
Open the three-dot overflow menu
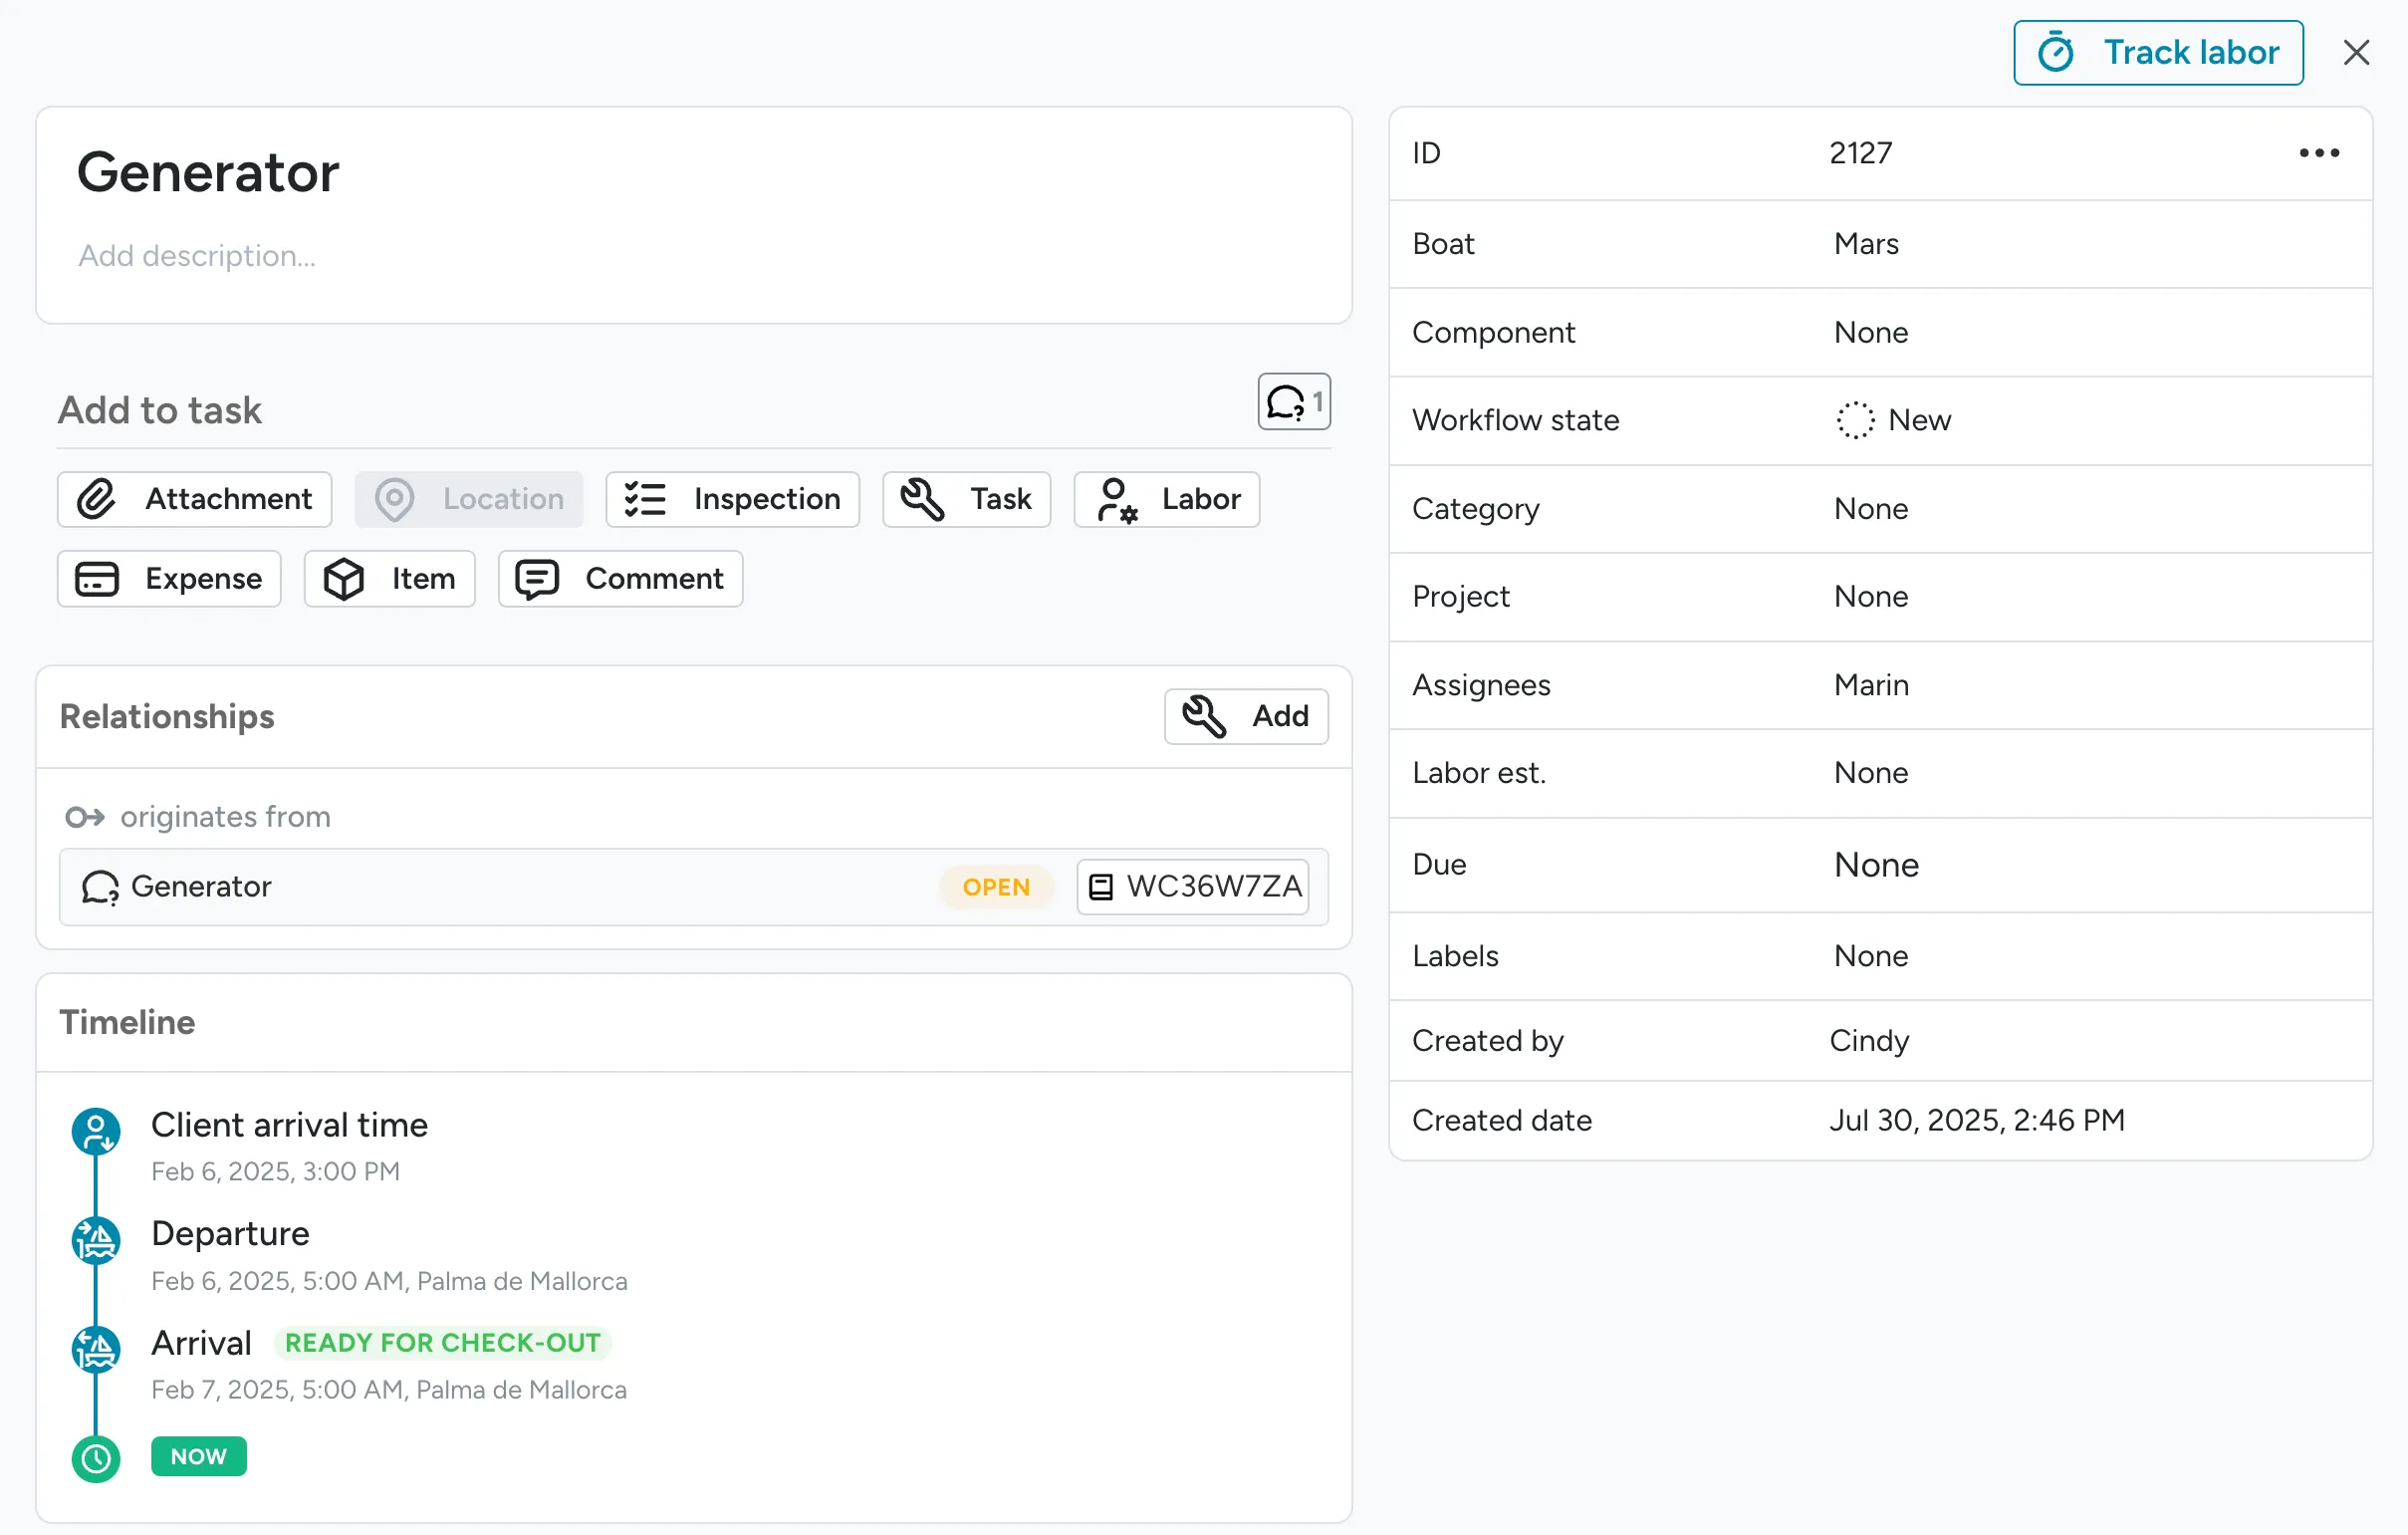[x=2319, y=152]
